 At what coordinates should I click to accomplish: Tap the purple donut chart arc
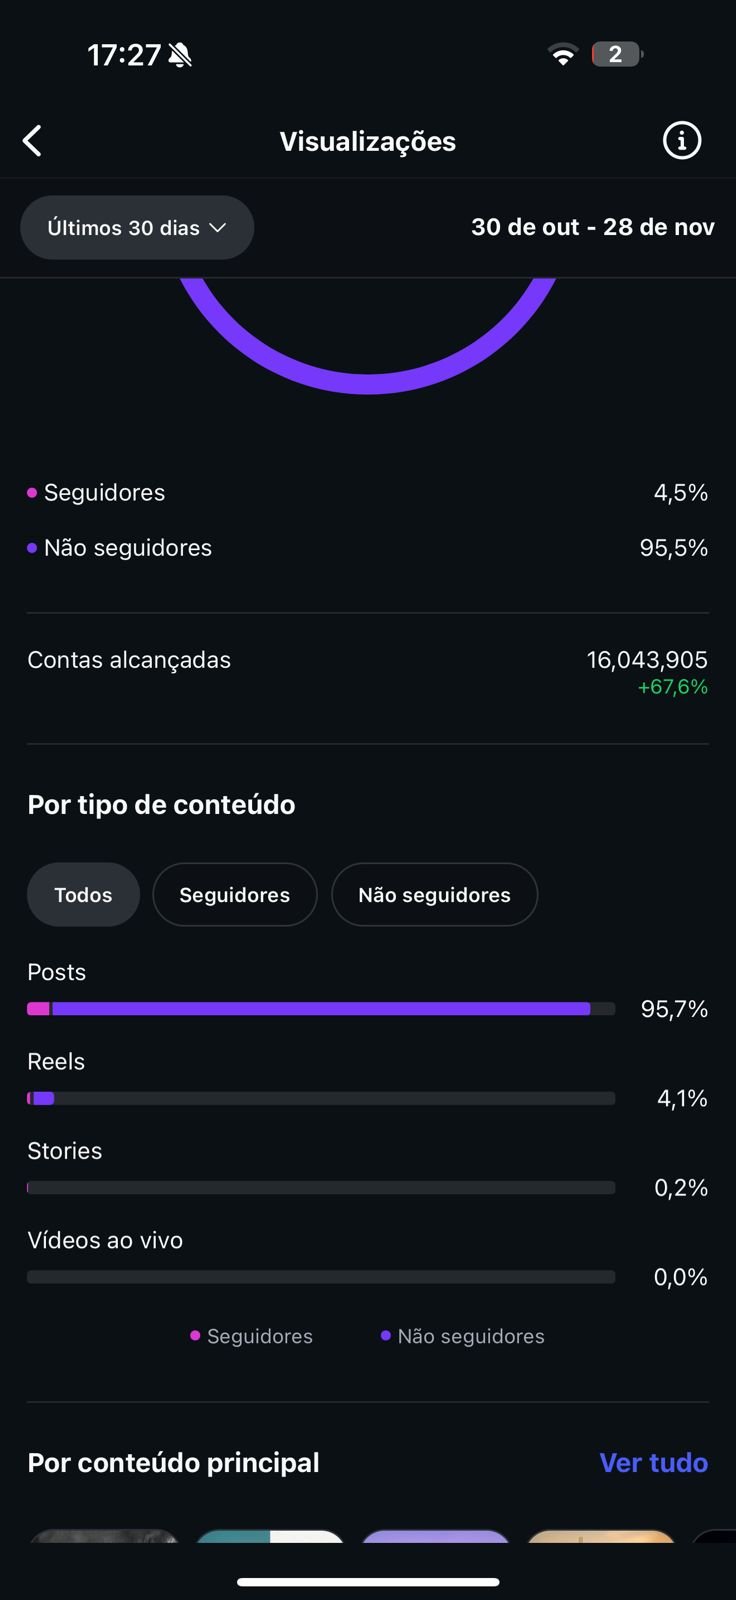(368, 382)
